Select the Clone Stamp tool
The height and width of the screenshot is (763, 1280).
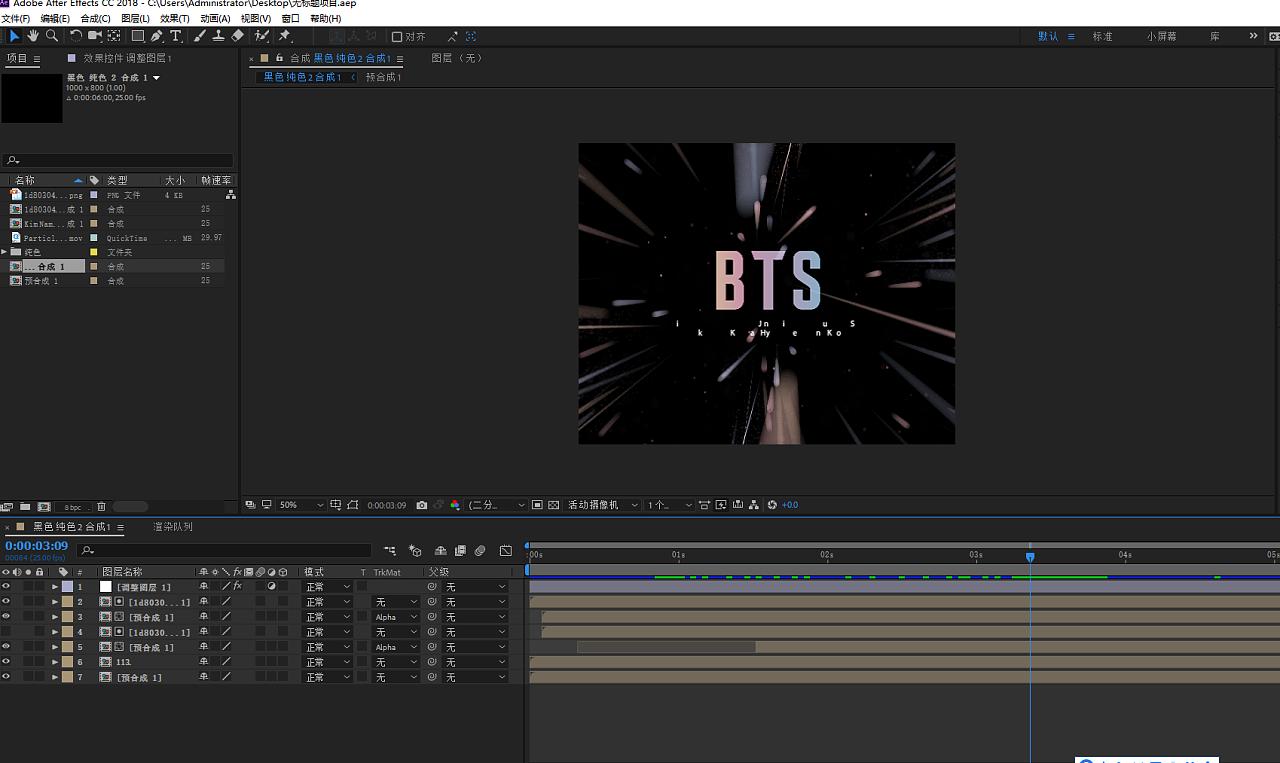(x=218, y=36)
